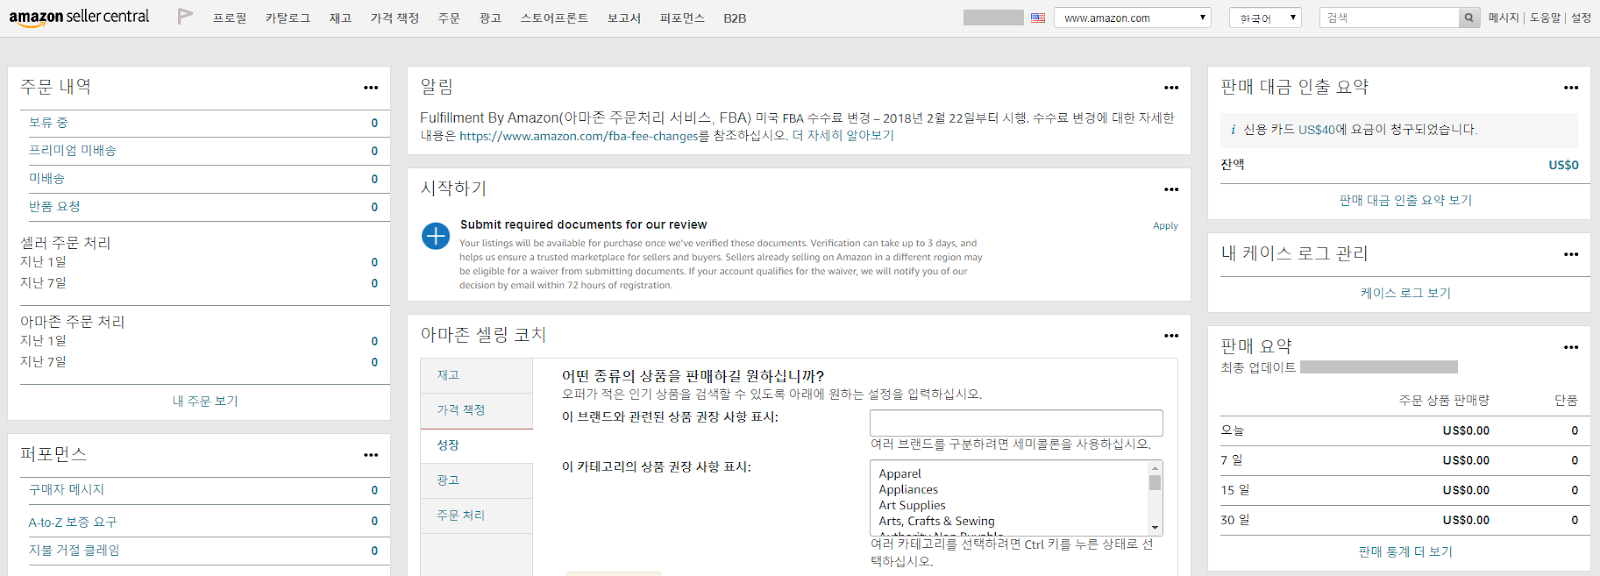1600x576 pixels.
Task: Click the 케이스 로그 보기 link
Action: pos(1405,293)
